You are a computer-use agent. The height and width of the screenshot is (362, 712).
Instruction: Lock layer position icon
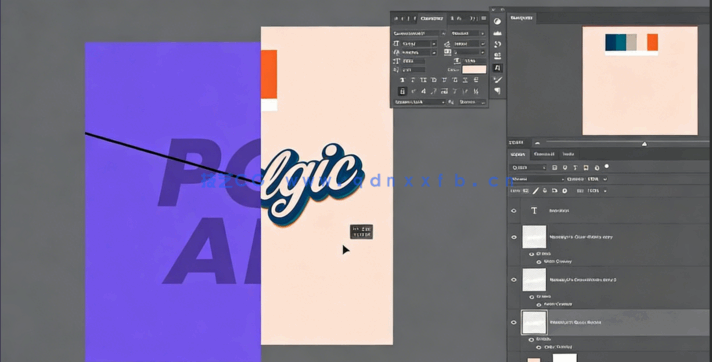tap(545, 191)
